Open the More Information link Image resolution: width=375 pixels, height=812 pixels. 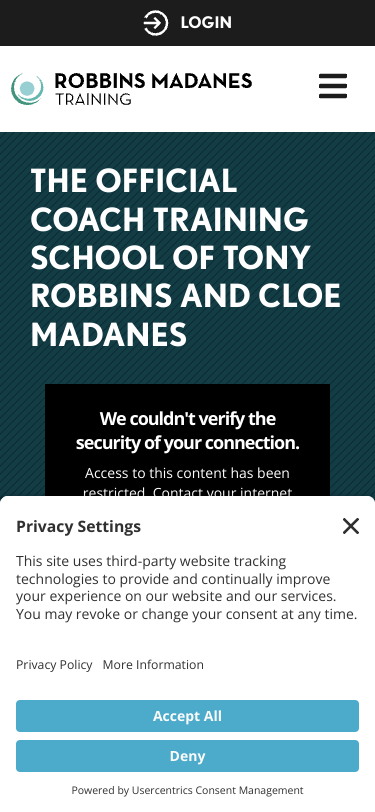(x=153, y=664)
